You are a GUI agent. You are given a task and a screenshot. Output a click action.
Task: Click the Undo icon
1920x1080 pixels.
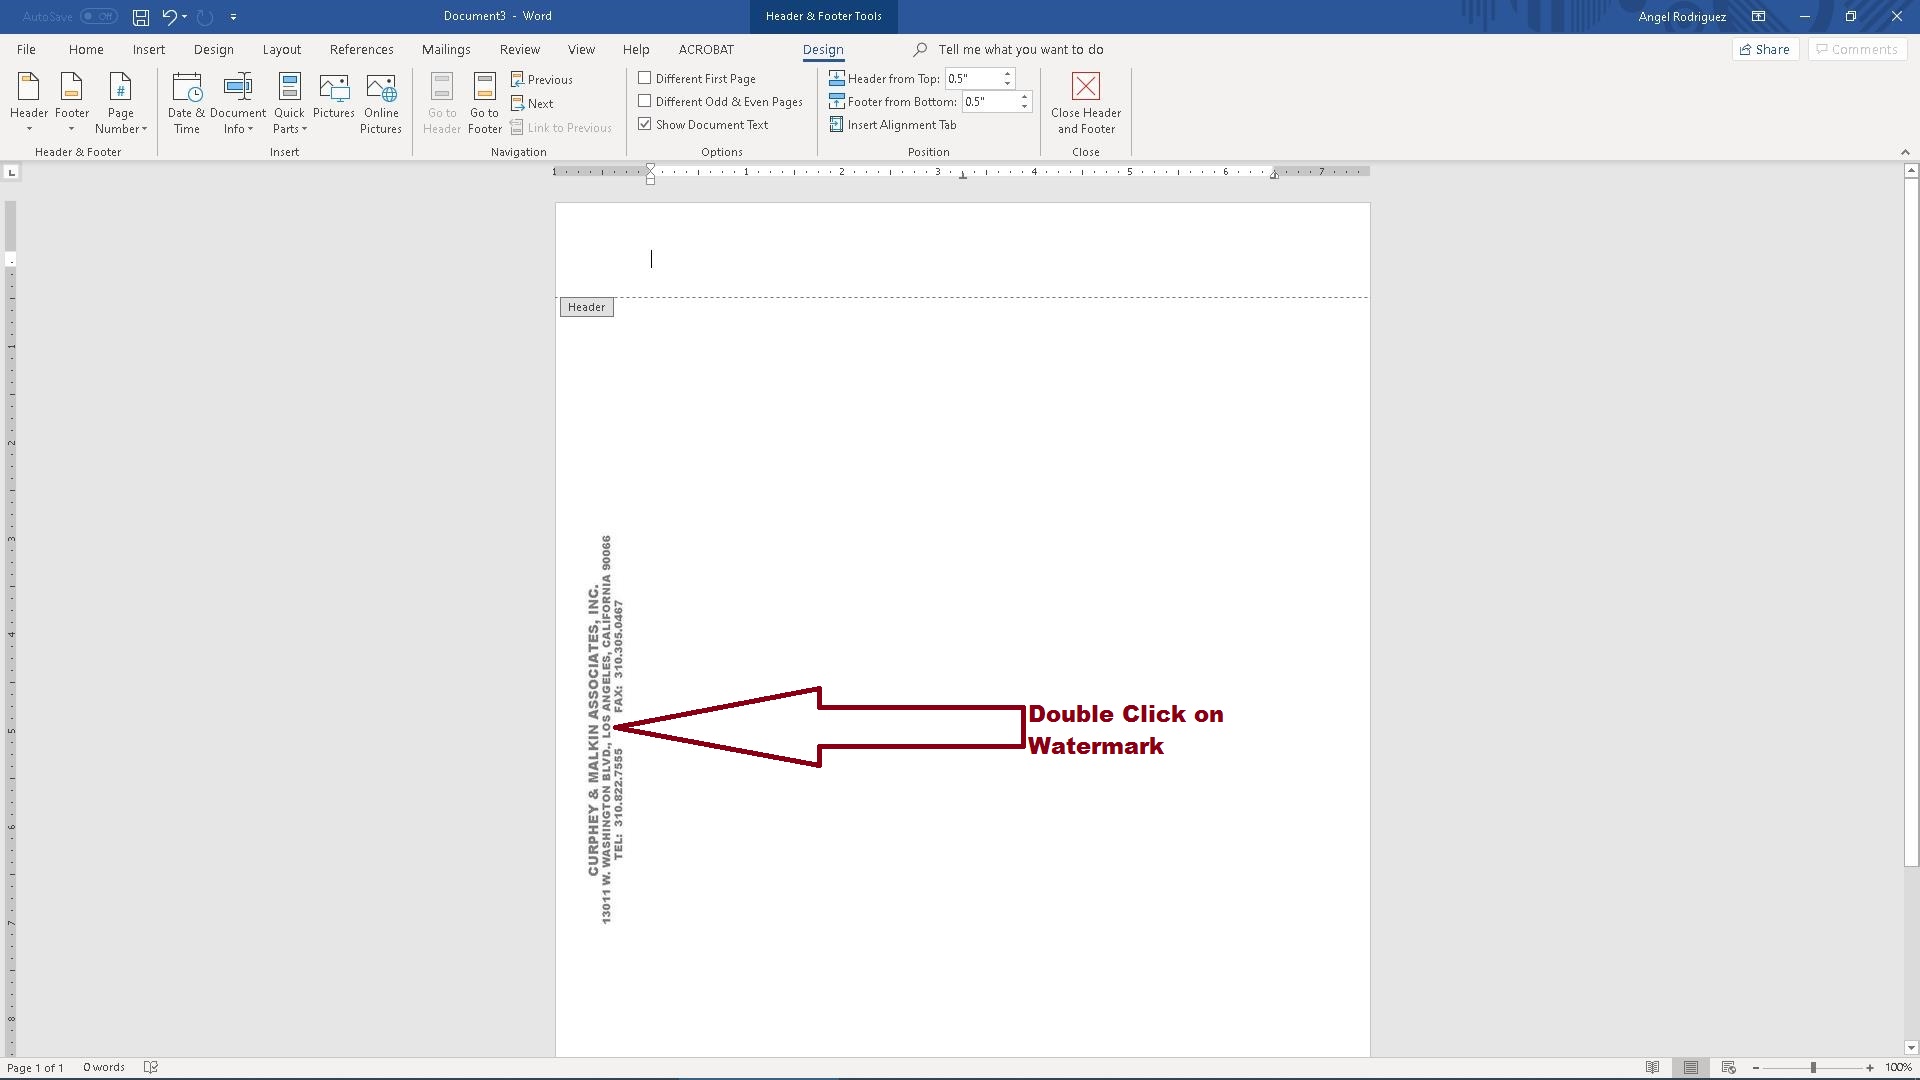(169, 17)
